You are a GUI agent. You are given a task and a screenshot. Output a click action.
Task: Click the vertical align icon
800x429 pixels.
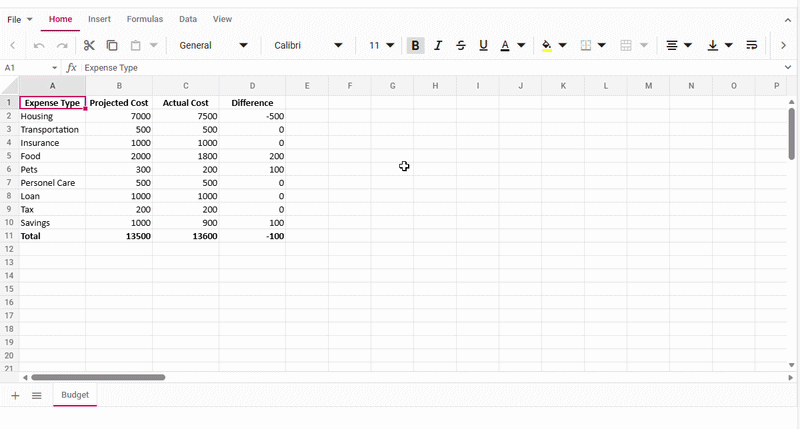point(713,45)
